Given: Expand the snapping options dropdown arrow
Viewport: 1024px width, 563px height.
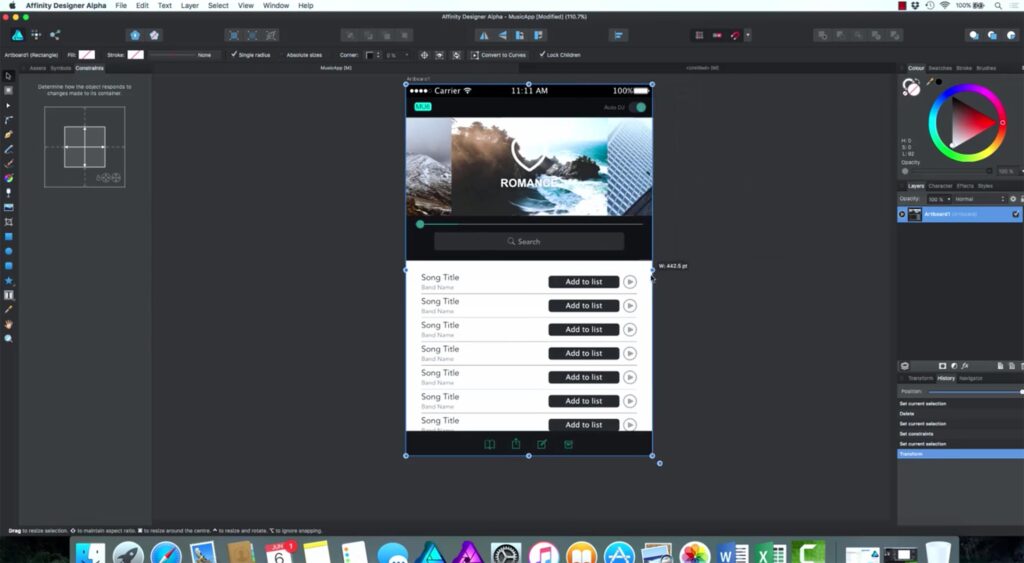Looking at the screenshot, I should click(x=747, y=35).
